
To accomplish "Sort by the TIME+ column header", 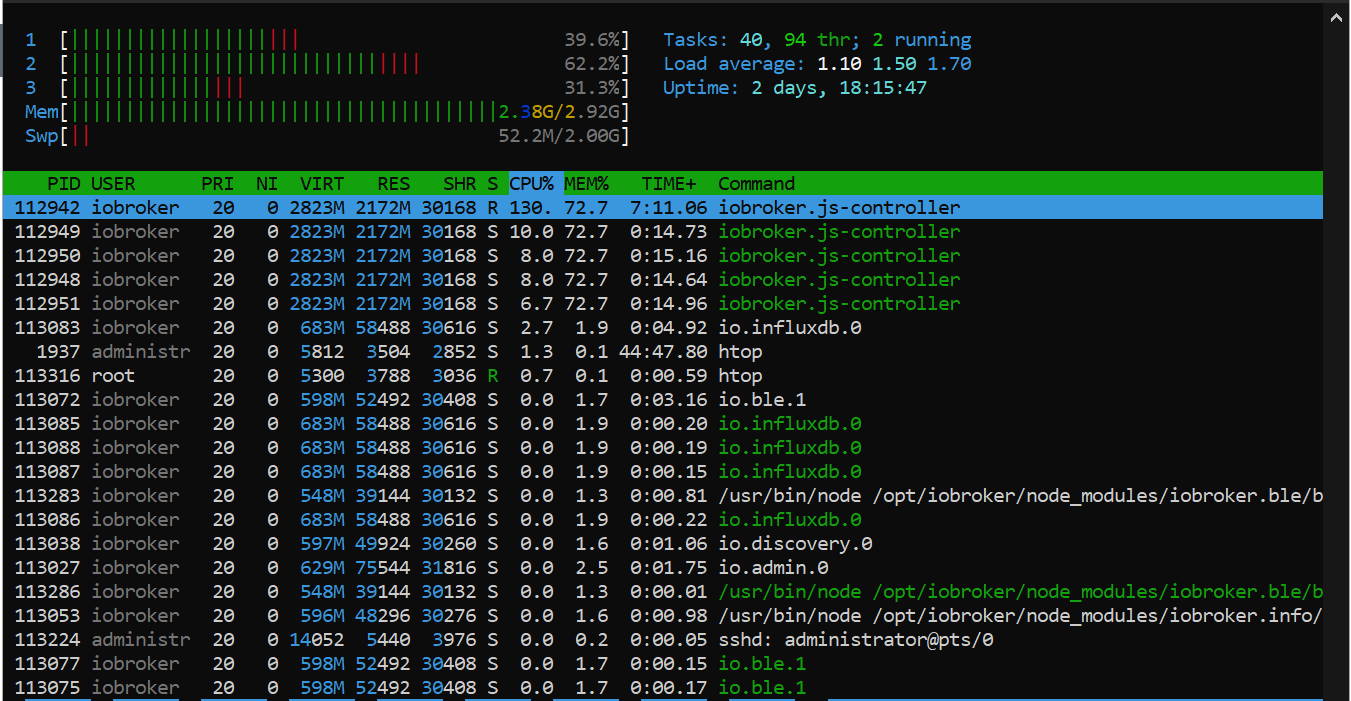I will (x=669, y=184).
